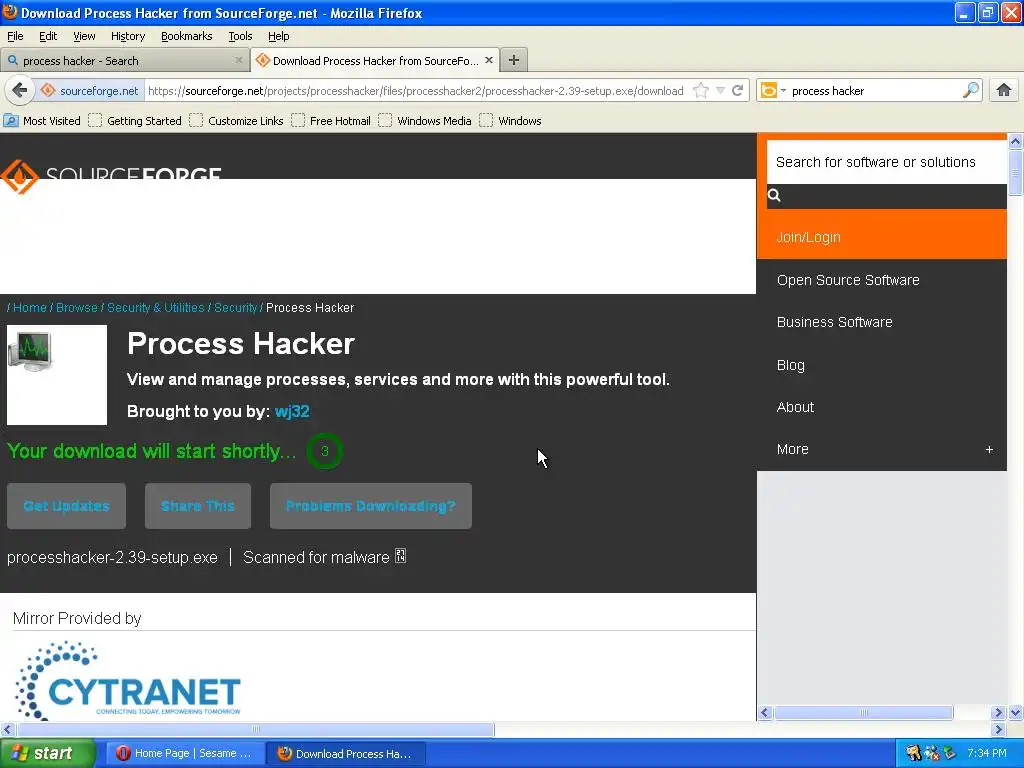Open the History menu
The height and width of the screenshot is (768, 1024).
[x=127, y=36]
